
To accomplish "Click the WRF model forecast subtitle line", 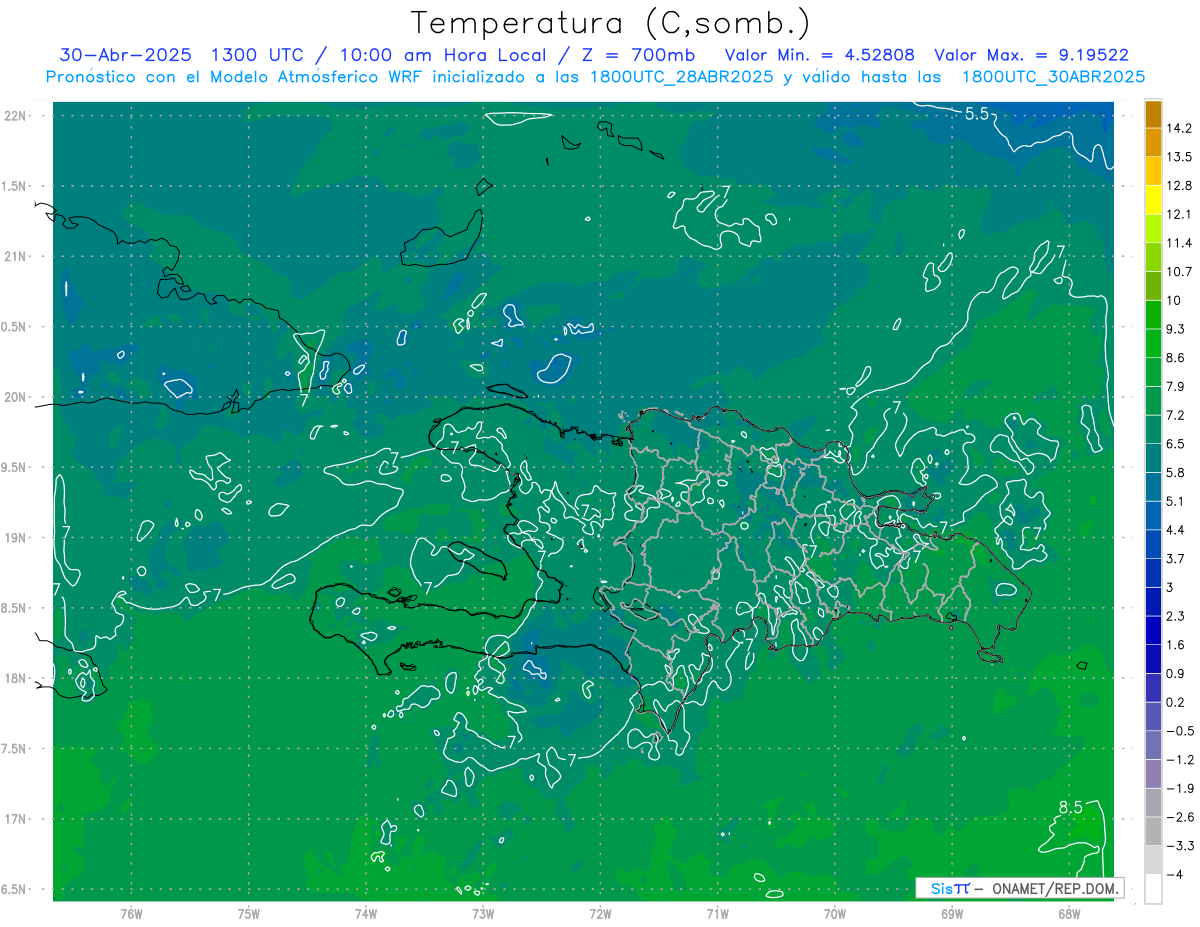I will (595, 76).
